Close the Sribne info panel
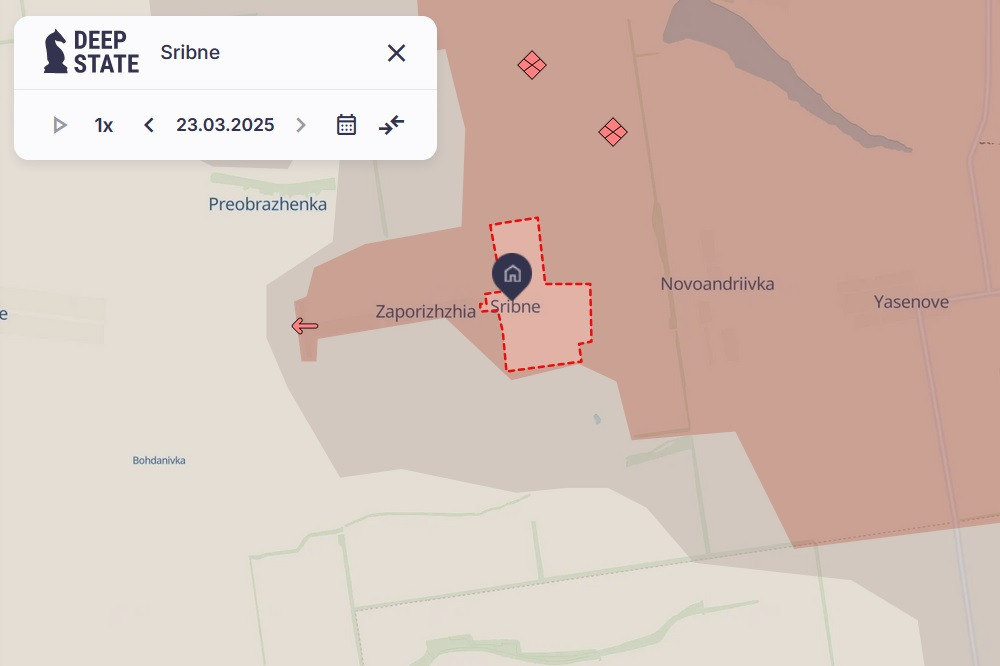Viewport: 1000px width, 666px height. 396,53
